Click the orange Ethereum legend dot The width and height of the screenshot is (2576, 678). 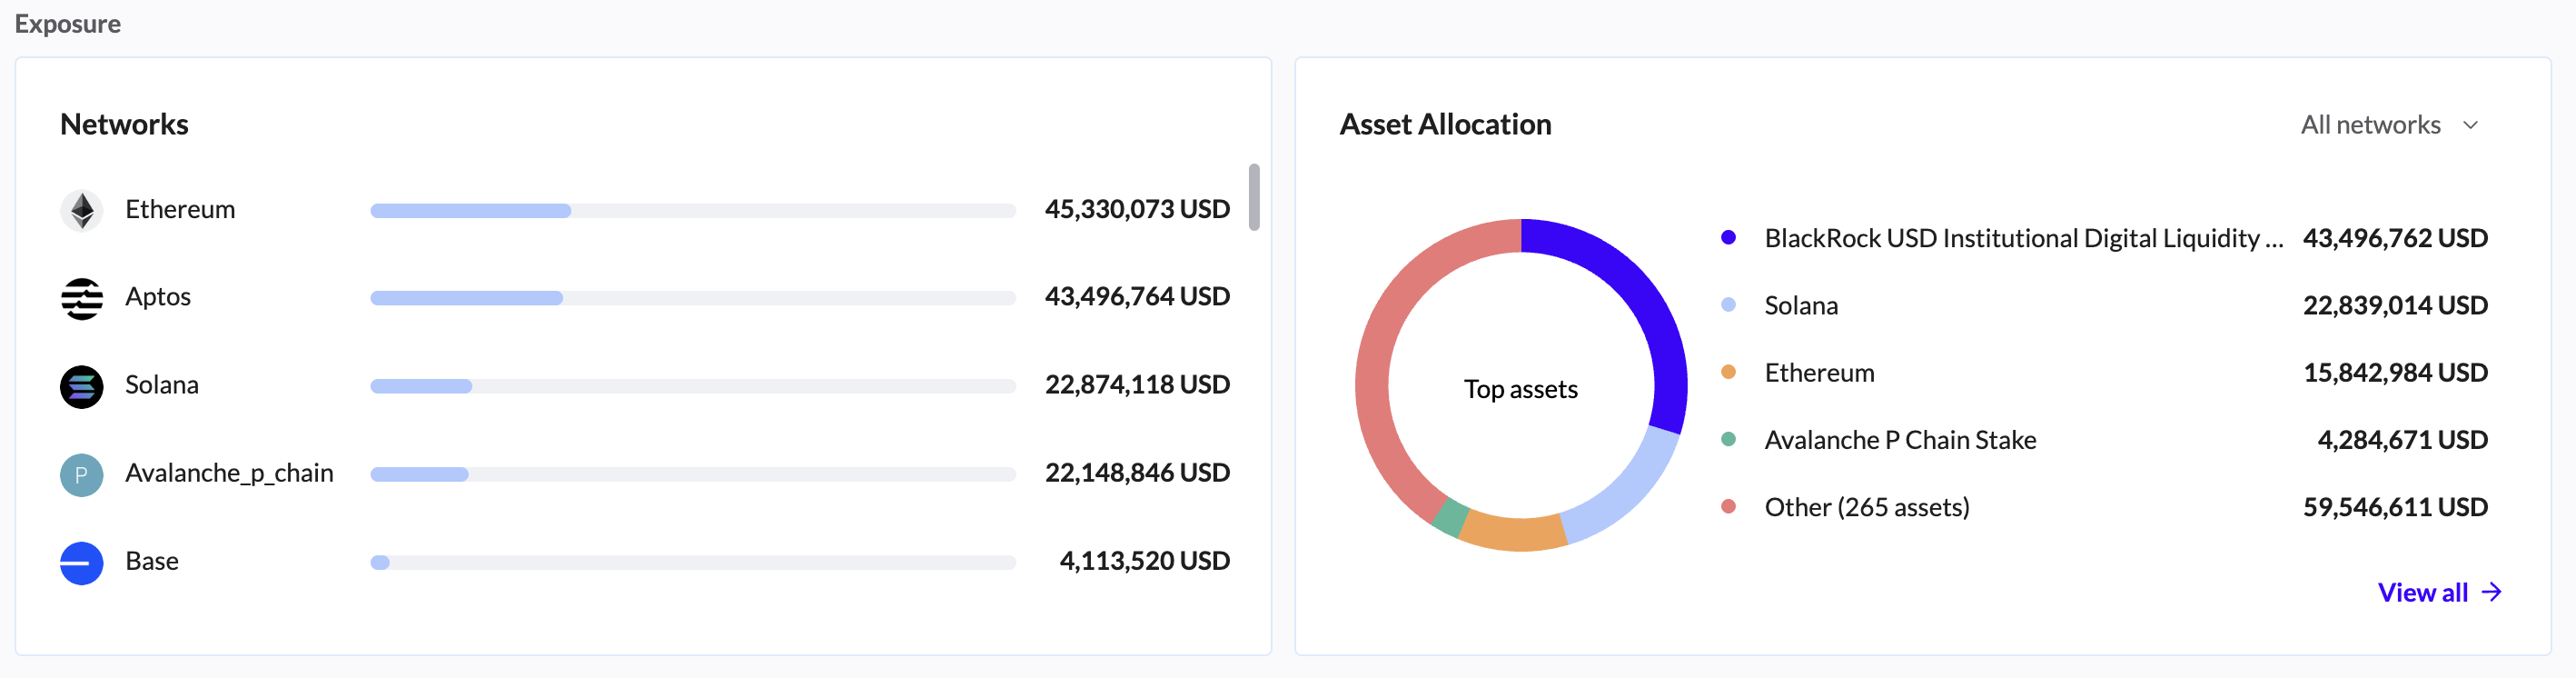(x=1728, y=372)
